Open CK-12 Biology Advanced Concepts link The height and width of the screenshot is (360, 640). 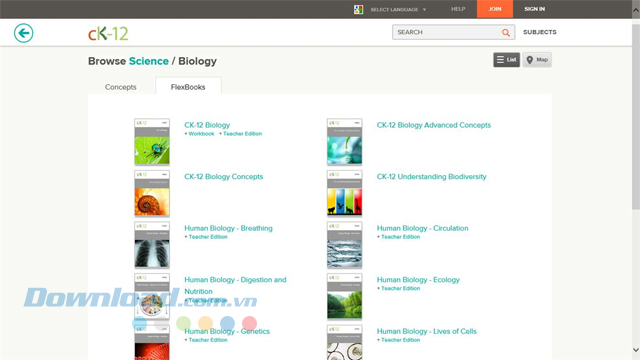(x=433, y=125)
